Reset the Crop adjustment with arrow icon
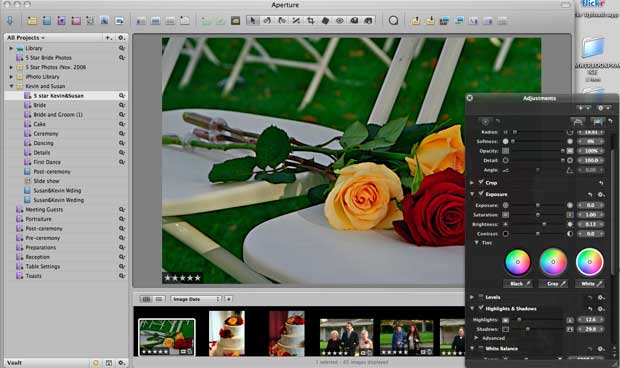This screenshot has width=620, height=368. pos(601,183)
